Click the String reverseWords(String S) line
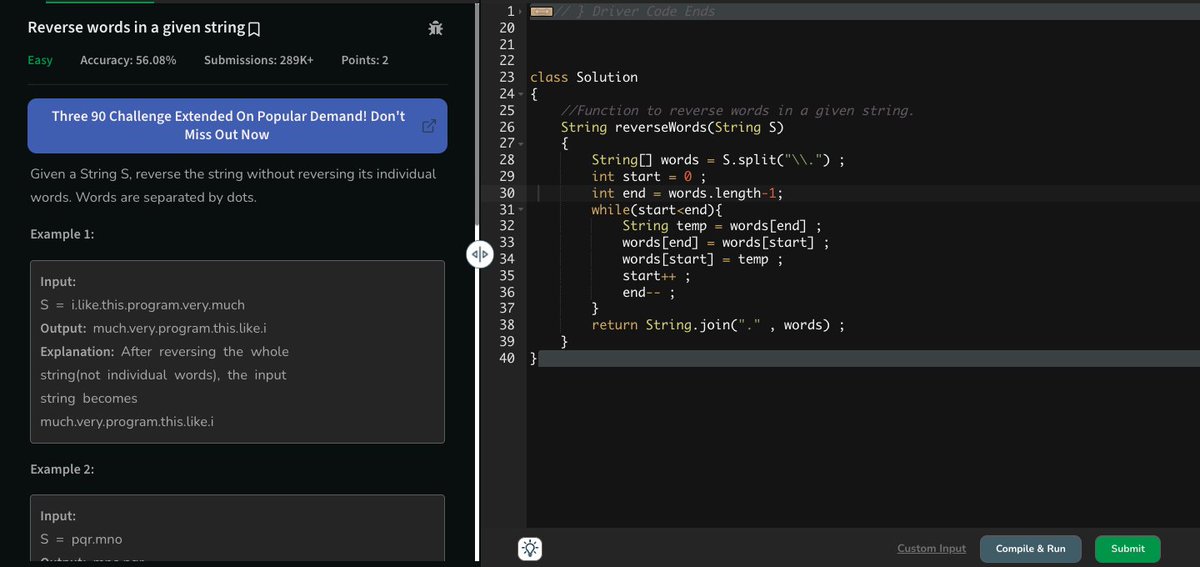The width and height of the screenshot is (1200, 567). coord(673,127)
